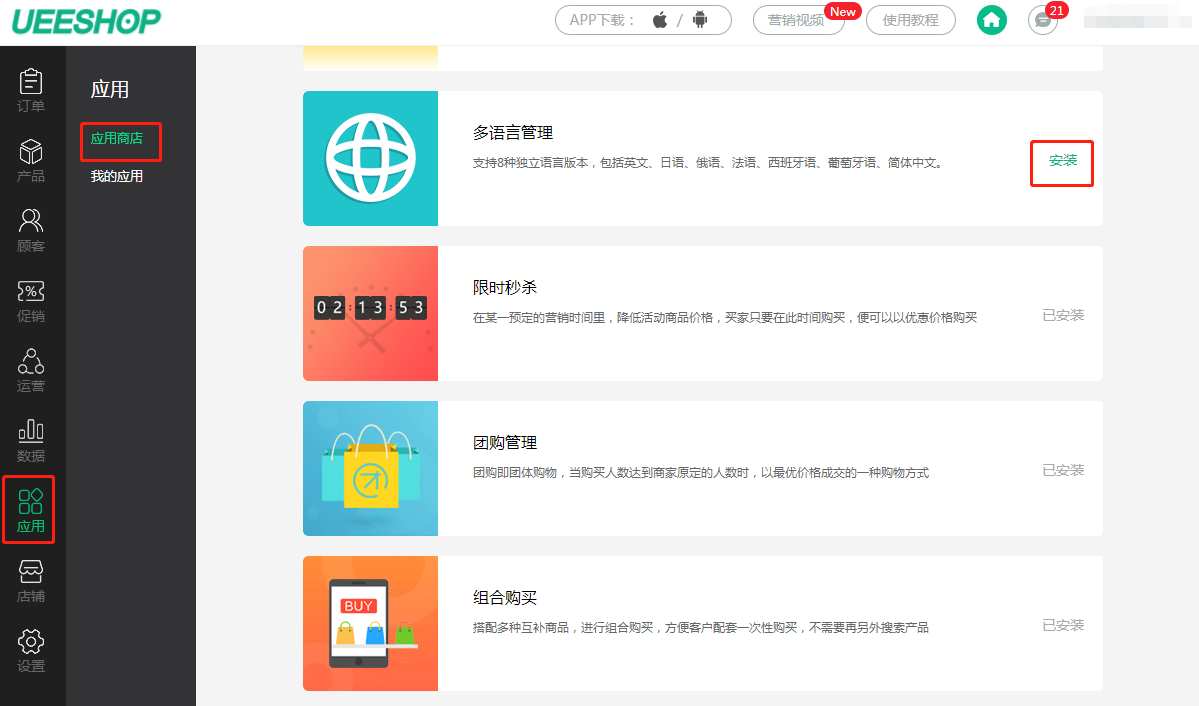Click the 团购管理 app title
The height and width of the screenshot is (706, 1199).
pyautogui.click(x=505, y=443)
